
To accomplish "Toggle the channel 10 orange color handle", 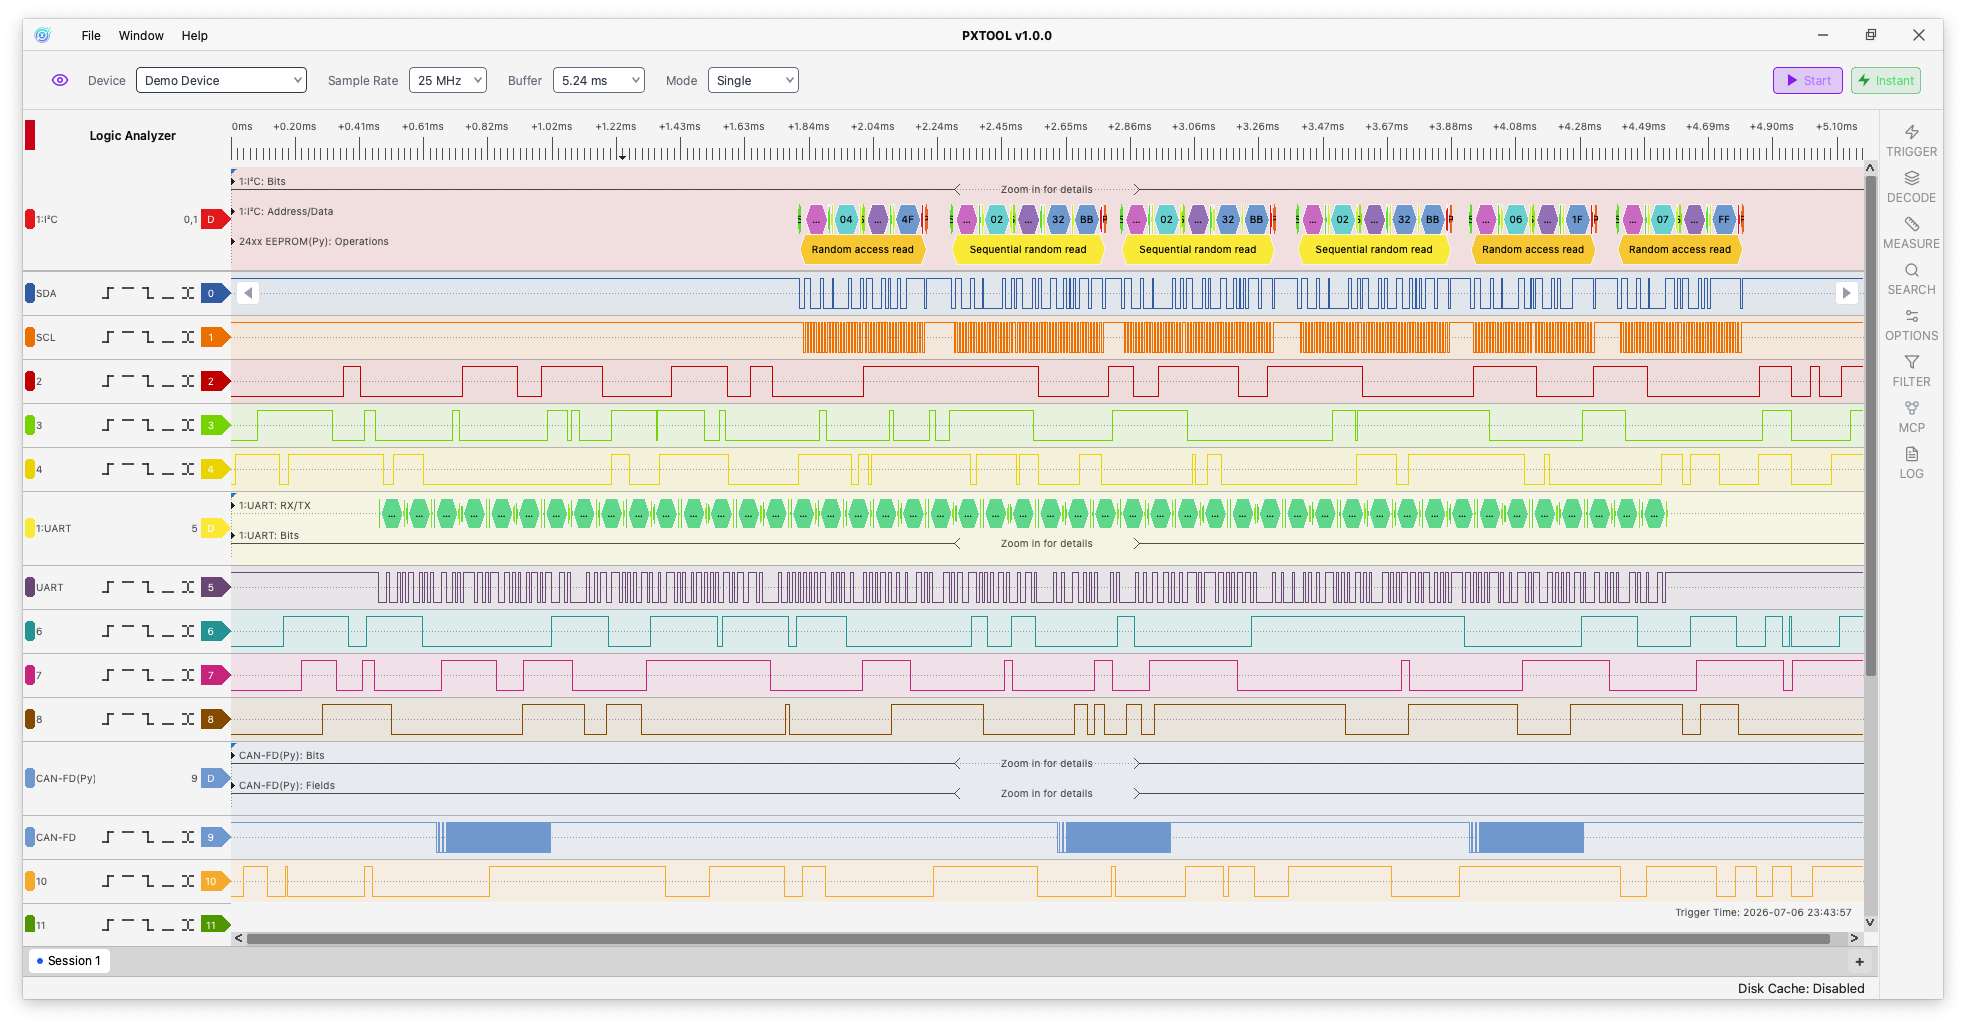I will [x=30, y=881].
